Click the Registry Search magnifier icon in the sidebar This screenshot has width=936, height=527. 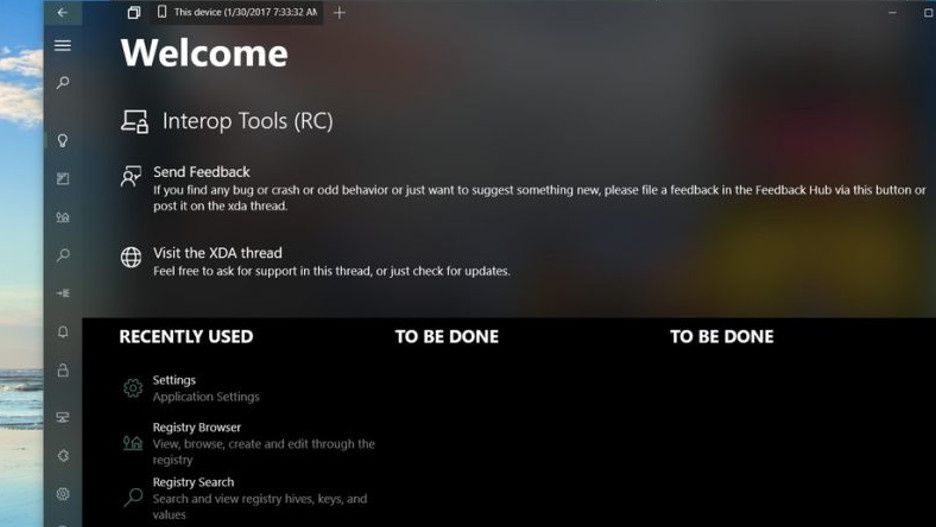63,255
